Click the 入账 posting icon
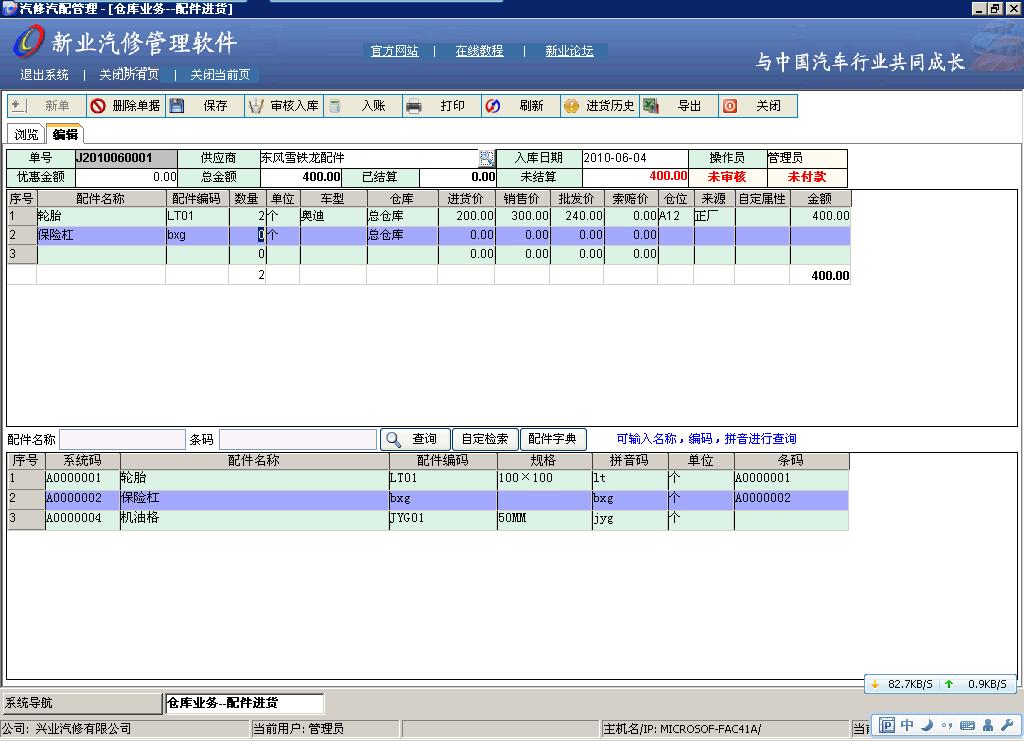Screen dimensions: 1024x741 pyautogui.click(x=335, y=106)
